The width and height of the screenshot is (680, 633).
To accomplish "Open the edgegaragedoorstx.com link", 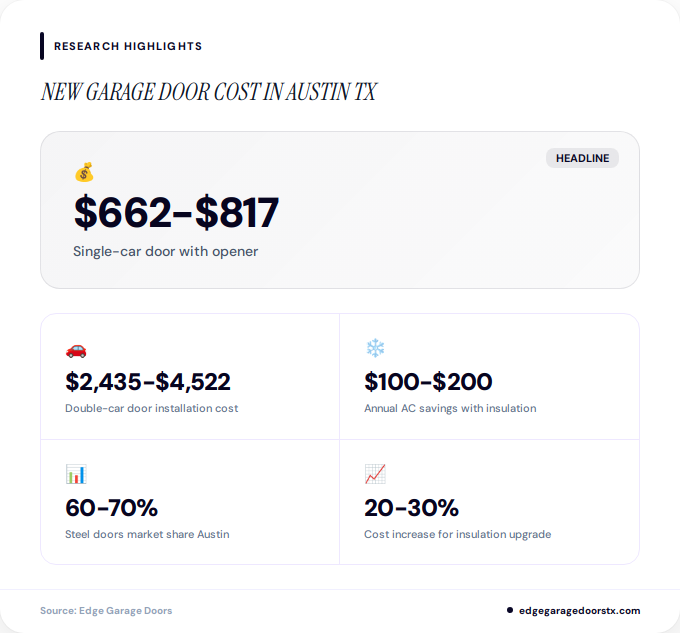I will (x=580, y=610).
